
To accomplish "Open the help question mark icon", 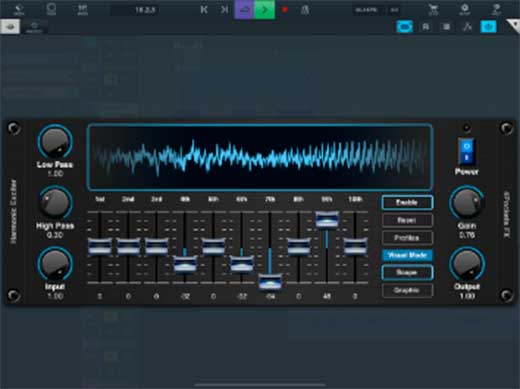I will pos(496,9).
